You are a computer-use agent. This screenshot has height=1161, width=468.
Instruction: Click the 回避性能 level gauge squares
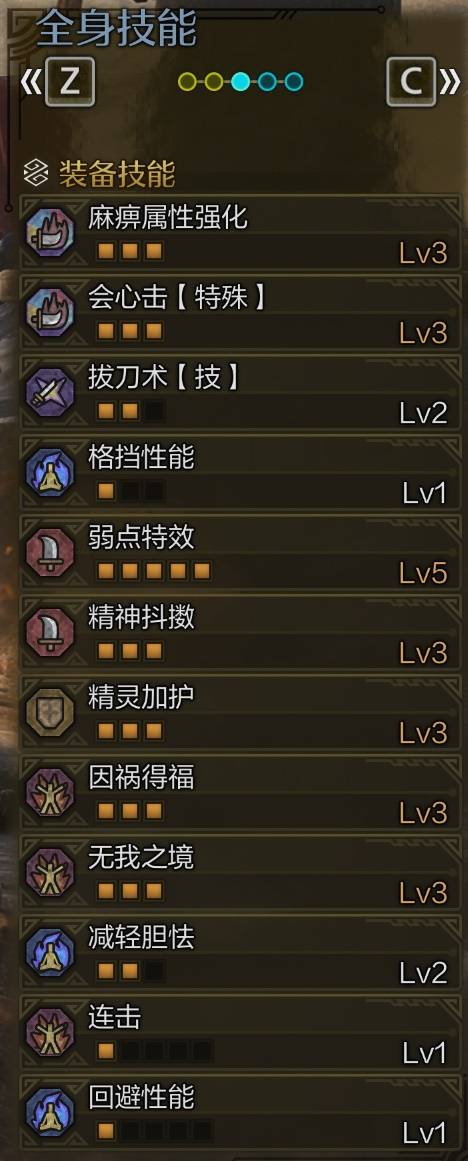[154, 1131]
